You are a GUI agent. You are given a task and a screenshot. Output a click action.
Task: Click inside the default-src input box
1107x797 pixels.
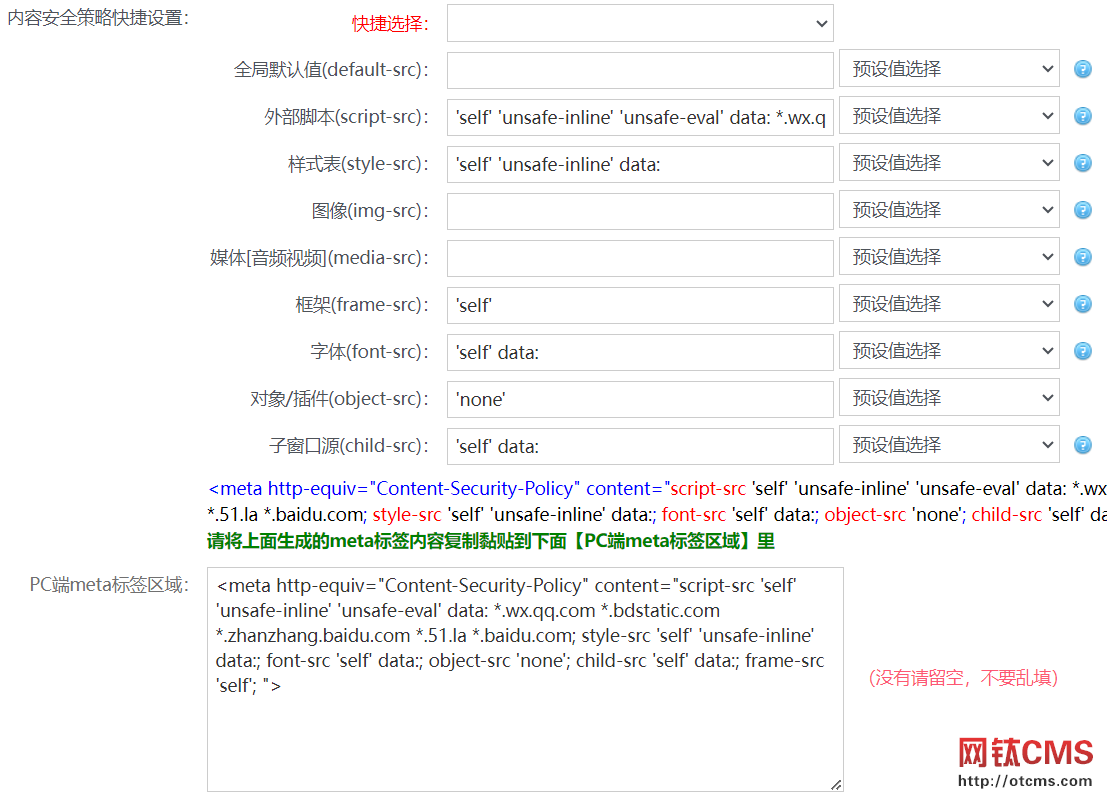point(639,70)
